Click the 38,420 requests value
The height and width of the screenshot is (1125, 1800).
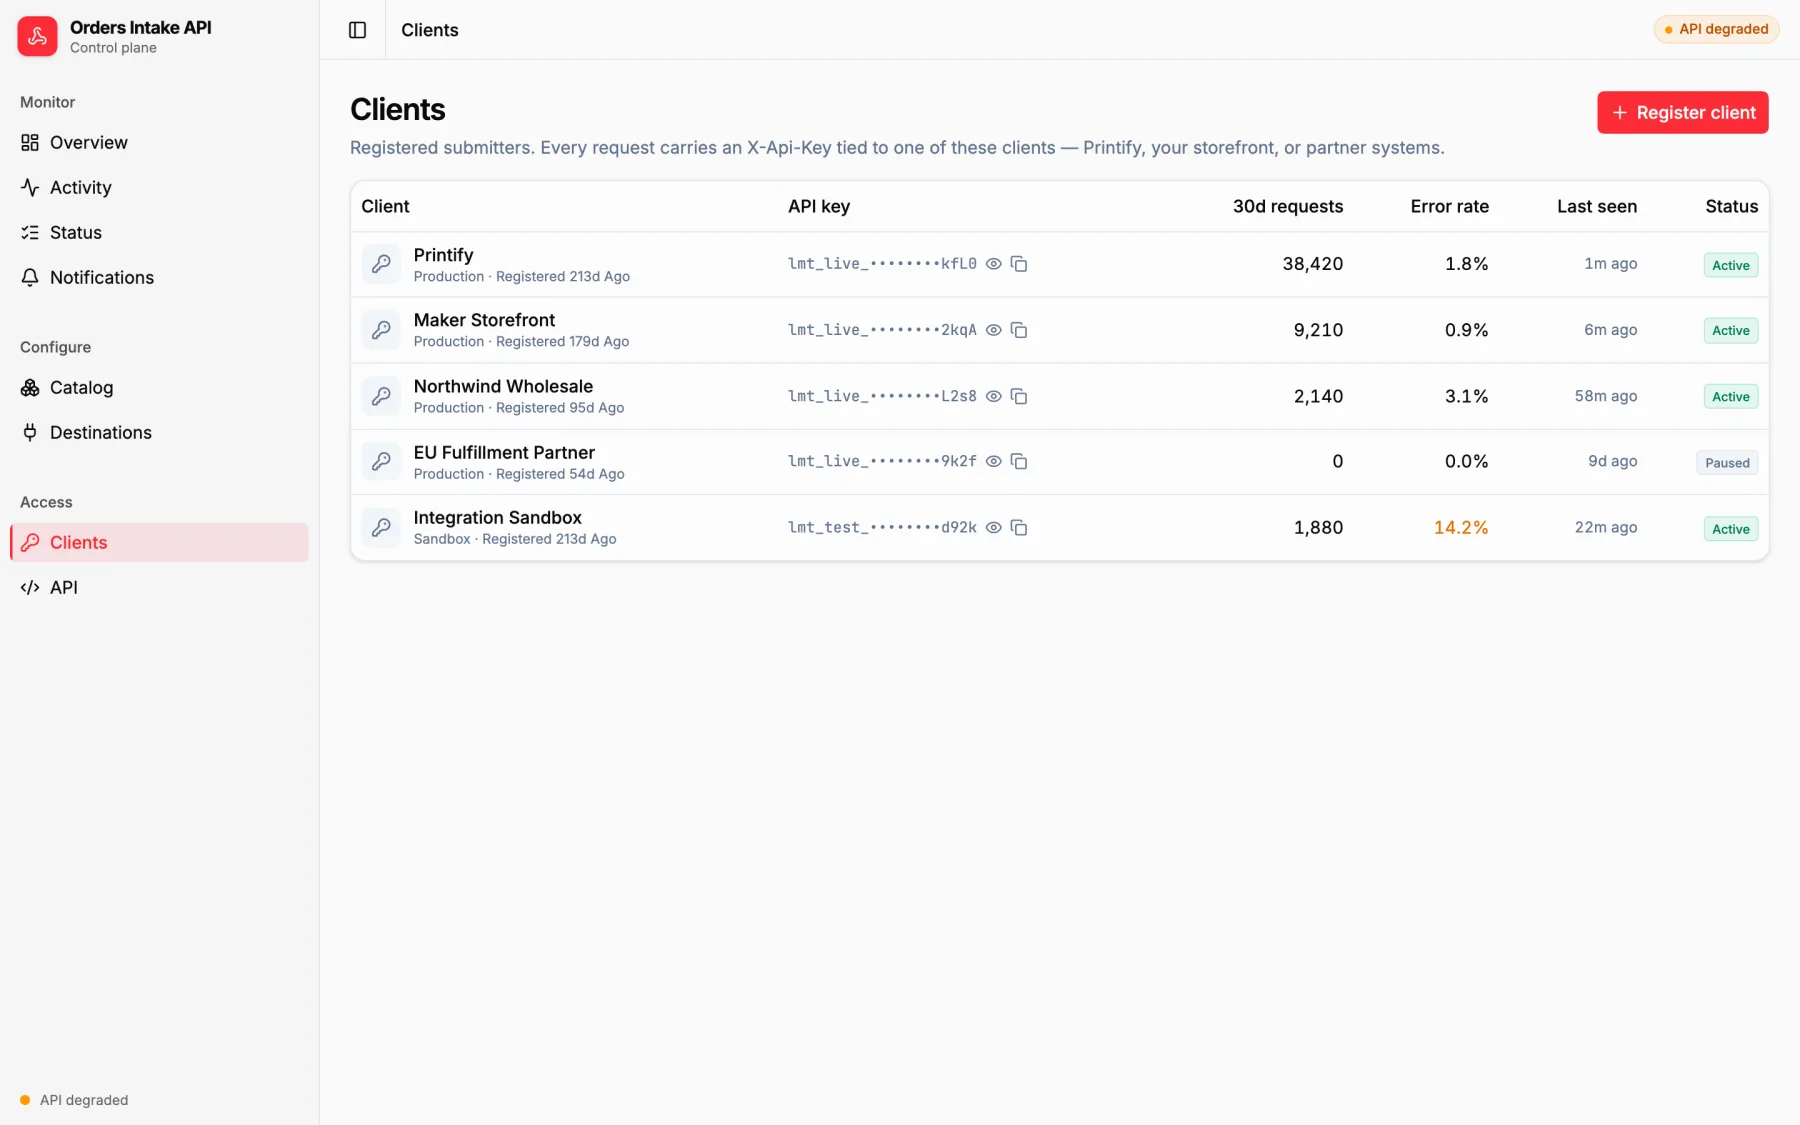pyautogui.click(x=1312, y=264)
